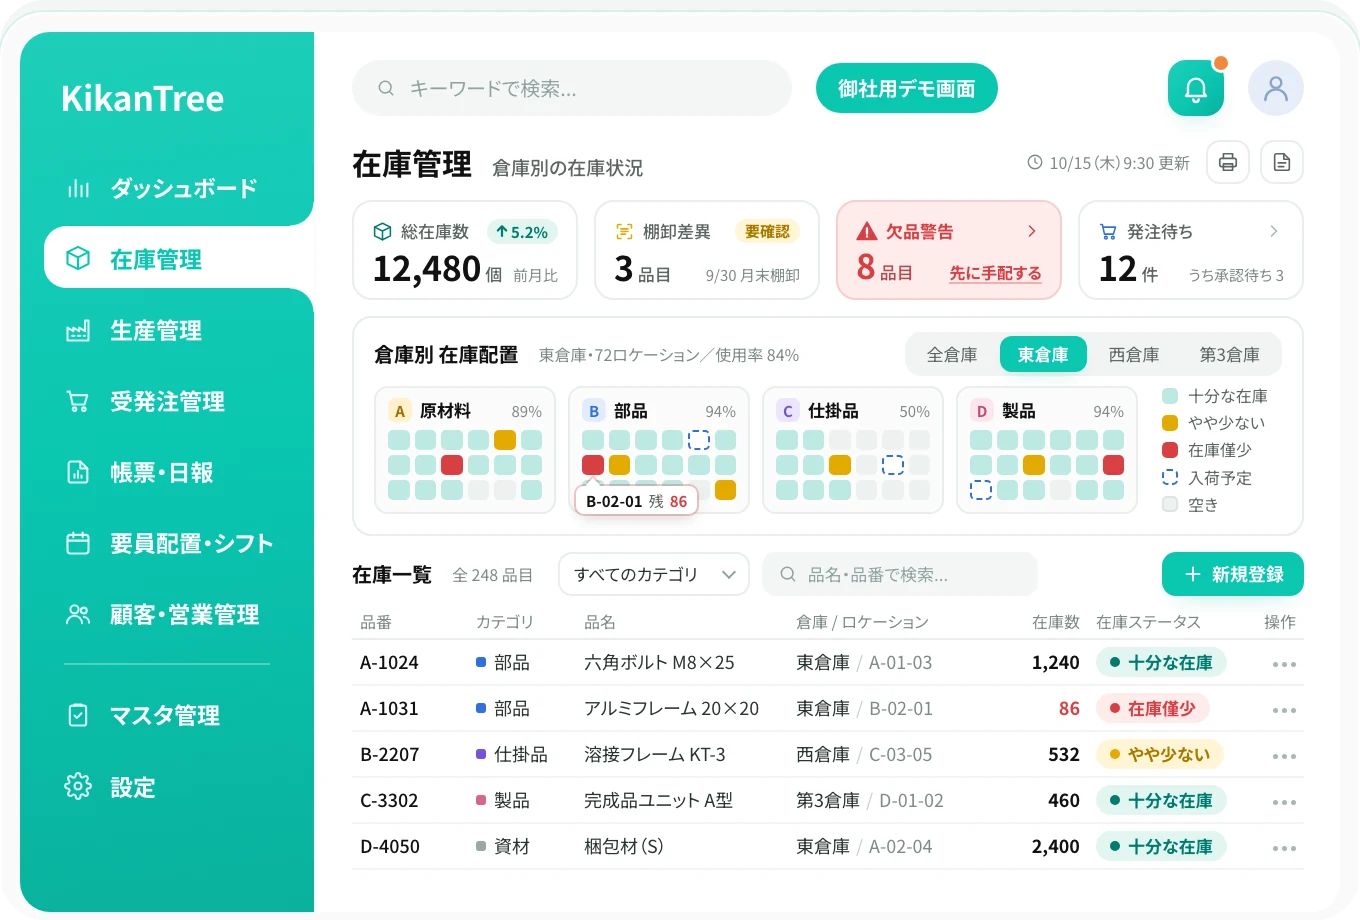The width and height of the screenshot is (1360, 920).
Task: Click the 御社用デモ画面 button
Action: click(x=907, y=88)
